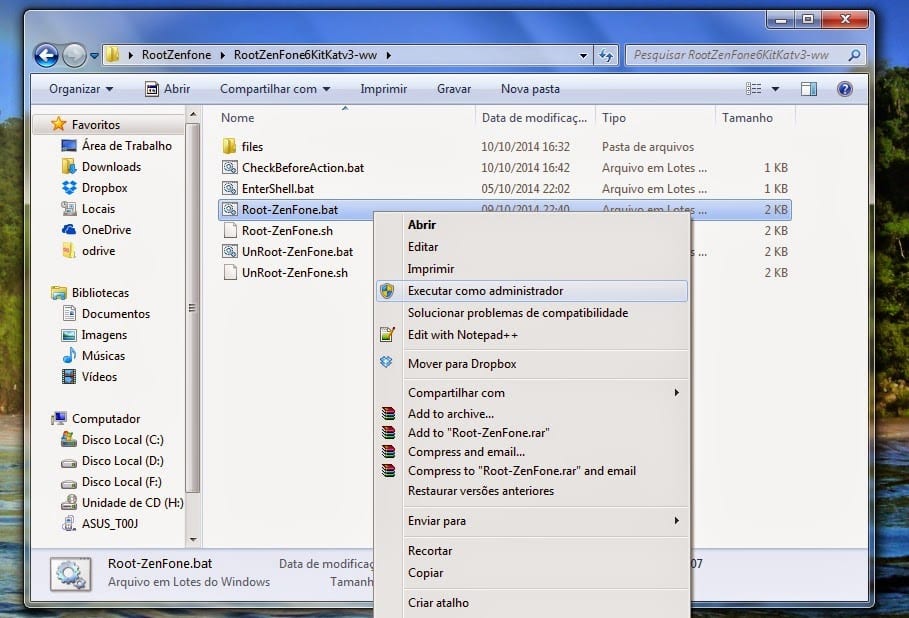Viewport: 909px width, 618px height.
Task: Click the Pesquisar search field
Action: 735,55
